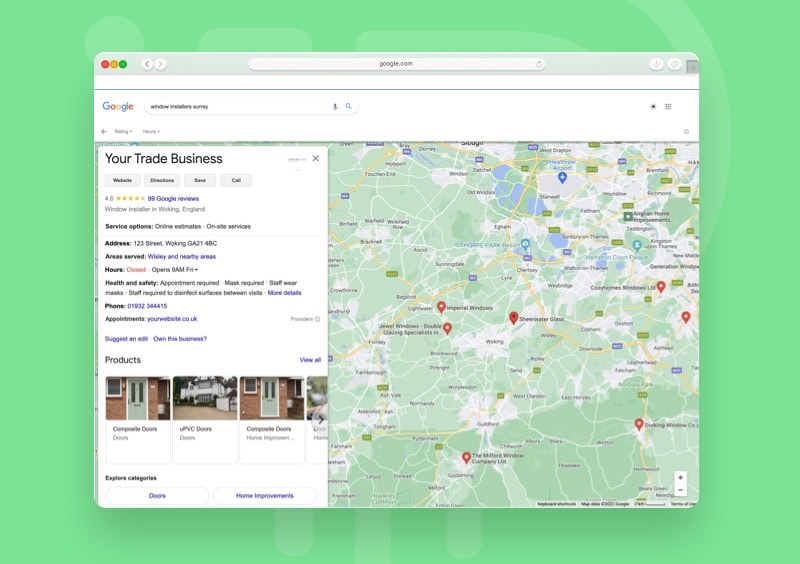The width and height of the screenshot is (800, 564).
Task: Open the Google apps grid
Action: click(668, 106)
